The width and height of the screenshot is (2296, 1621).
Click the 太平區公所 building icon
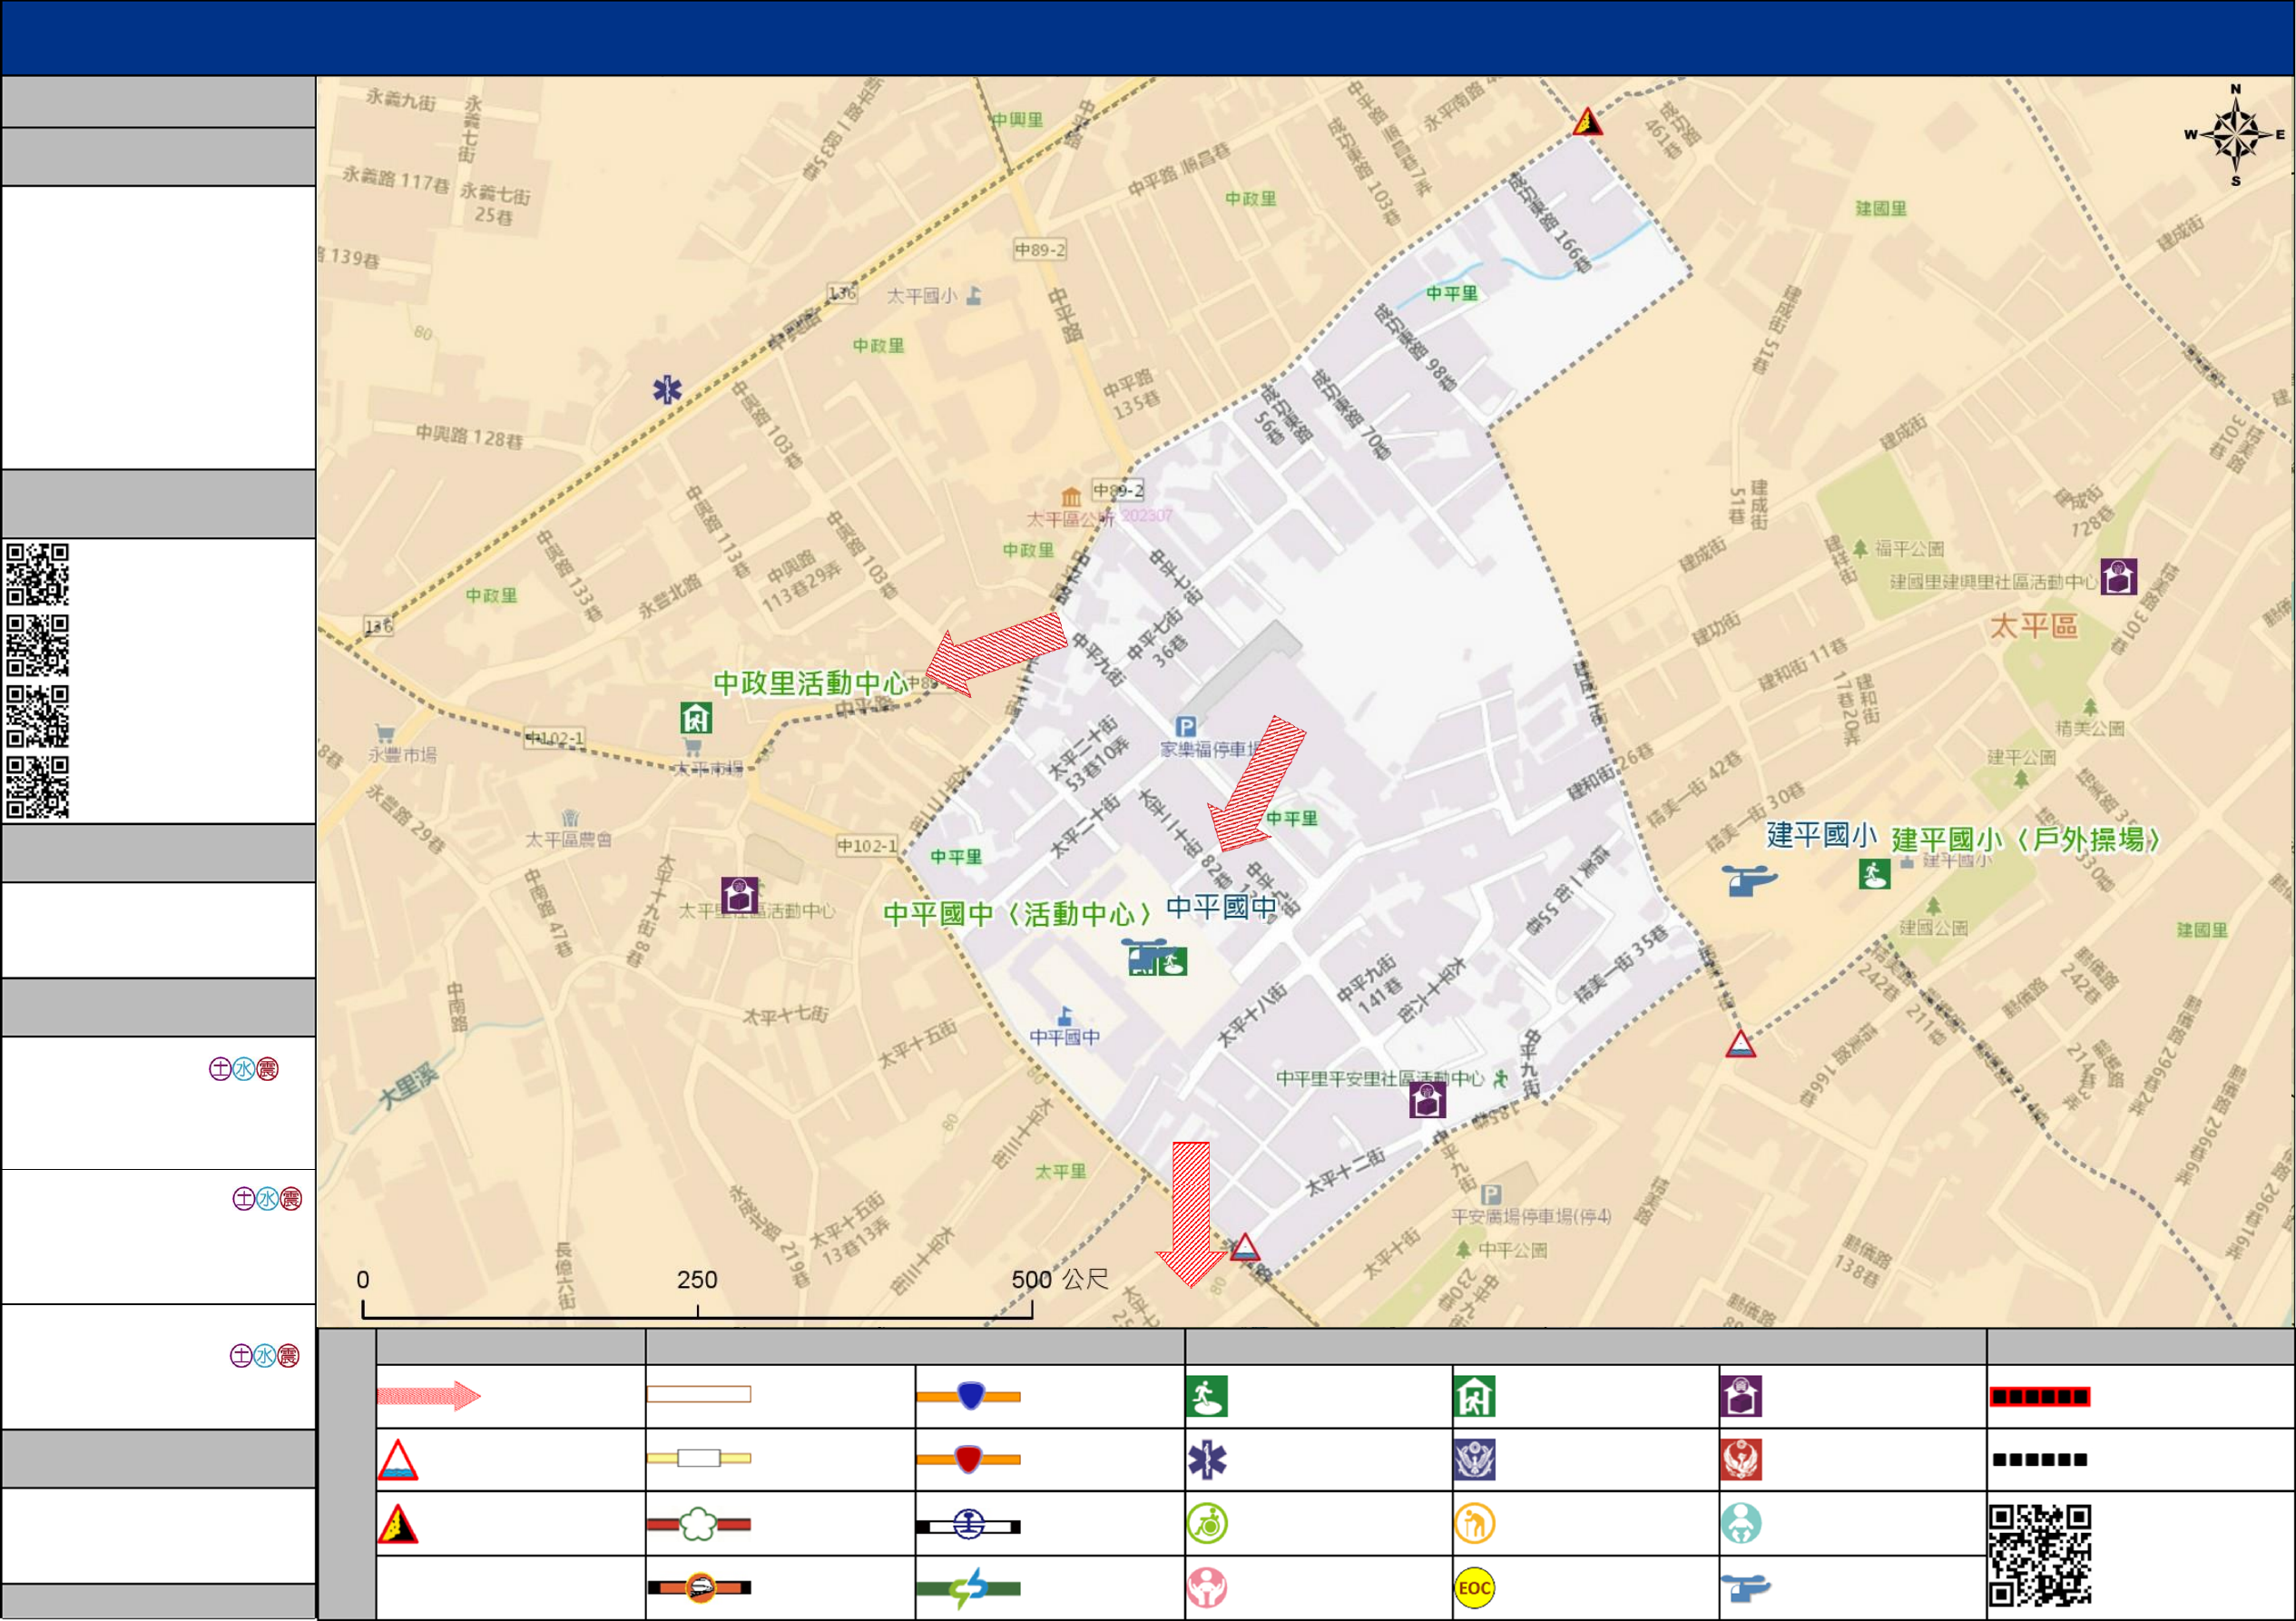tap(1071, 497)
